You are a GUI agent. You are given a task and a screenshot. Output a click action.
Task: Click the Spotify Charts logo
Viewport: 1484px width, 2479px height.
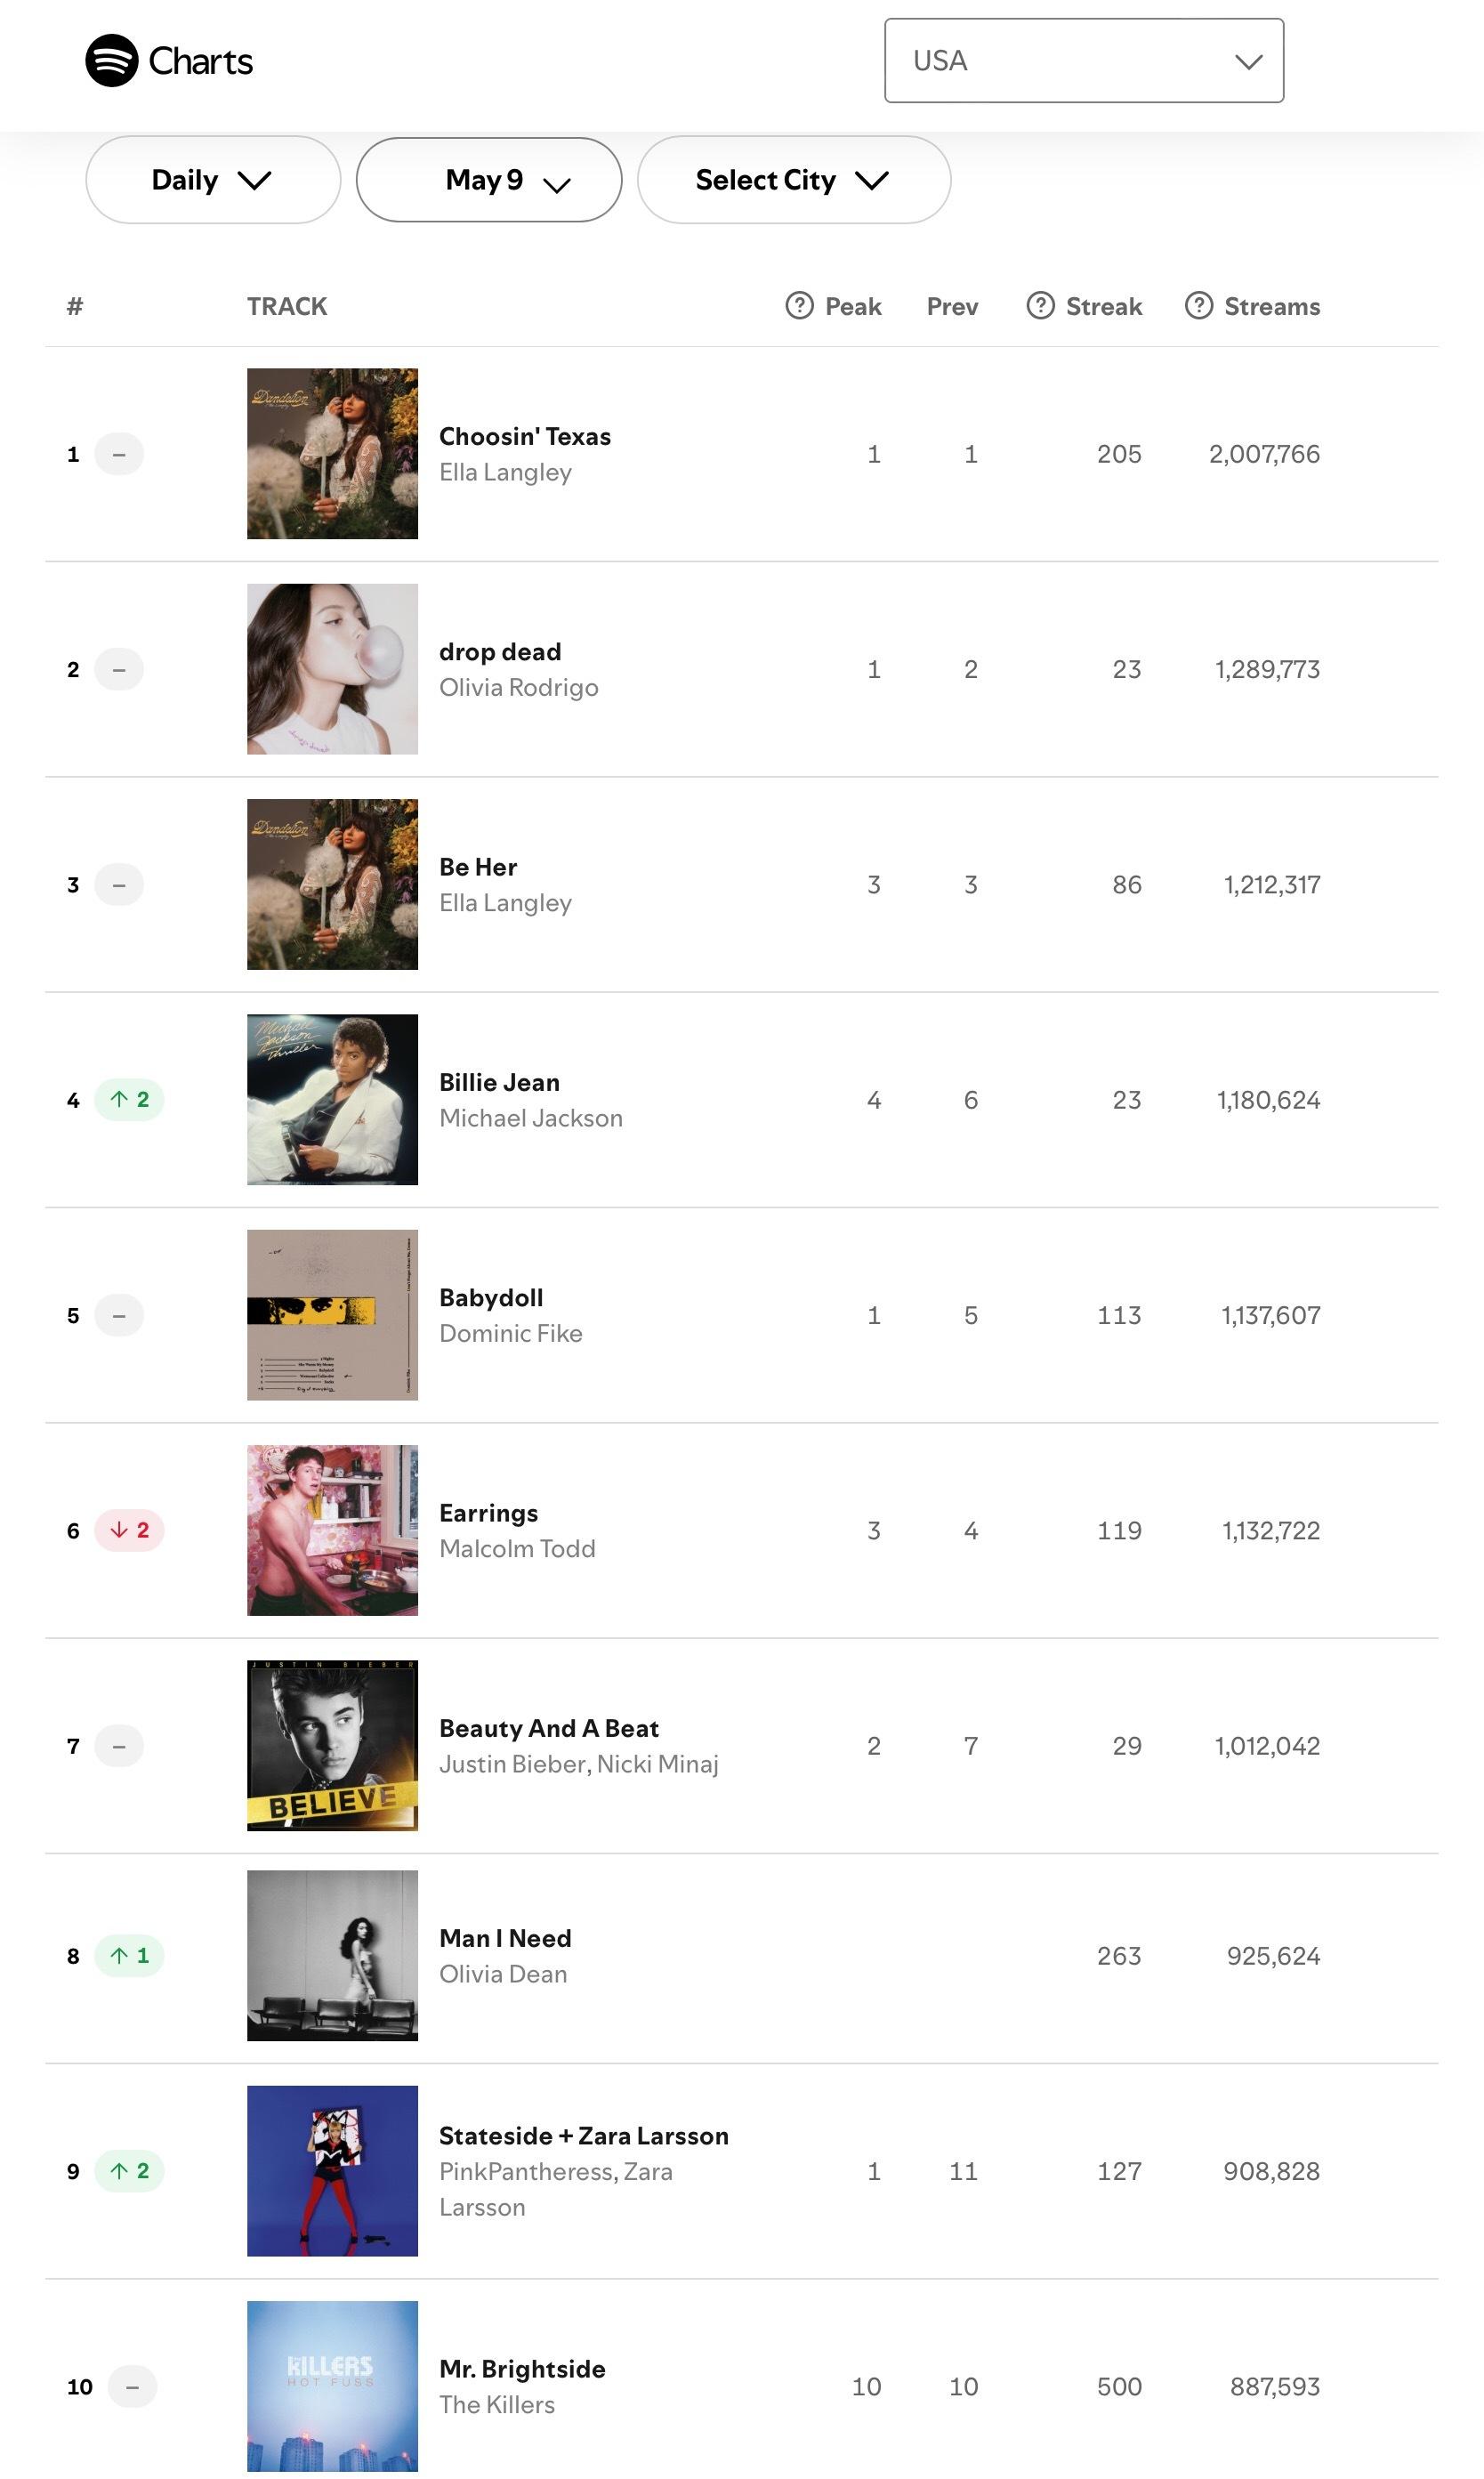click(x=169, y=61)
